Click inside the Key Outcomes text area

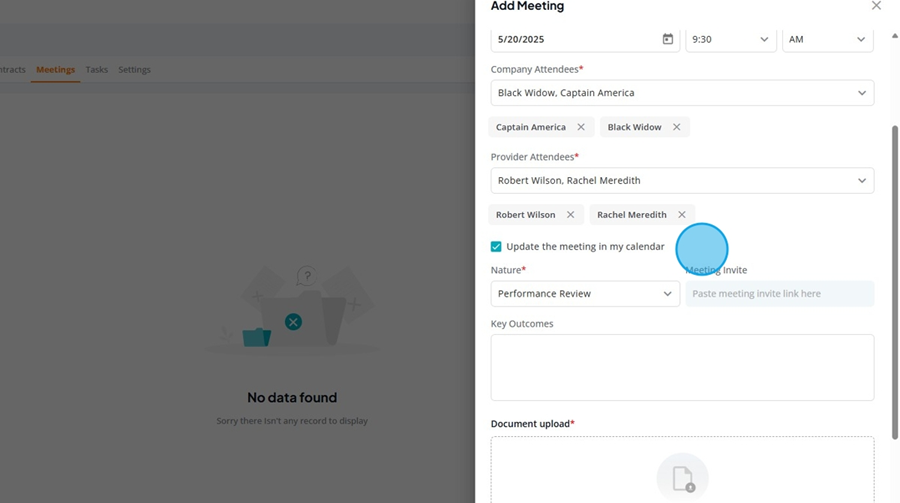pos(682,367)
